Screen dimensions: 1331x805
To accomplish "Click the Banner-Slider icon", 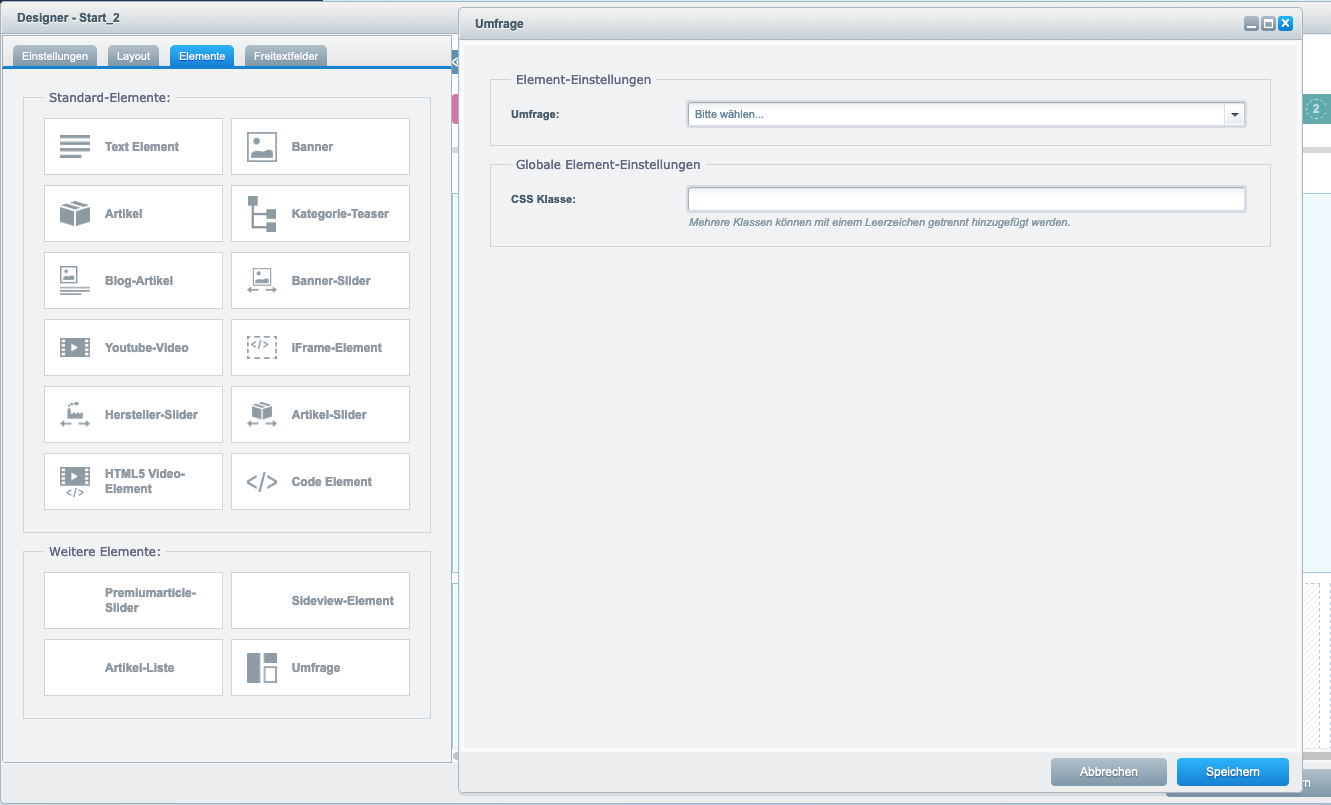I will [262, 281].
